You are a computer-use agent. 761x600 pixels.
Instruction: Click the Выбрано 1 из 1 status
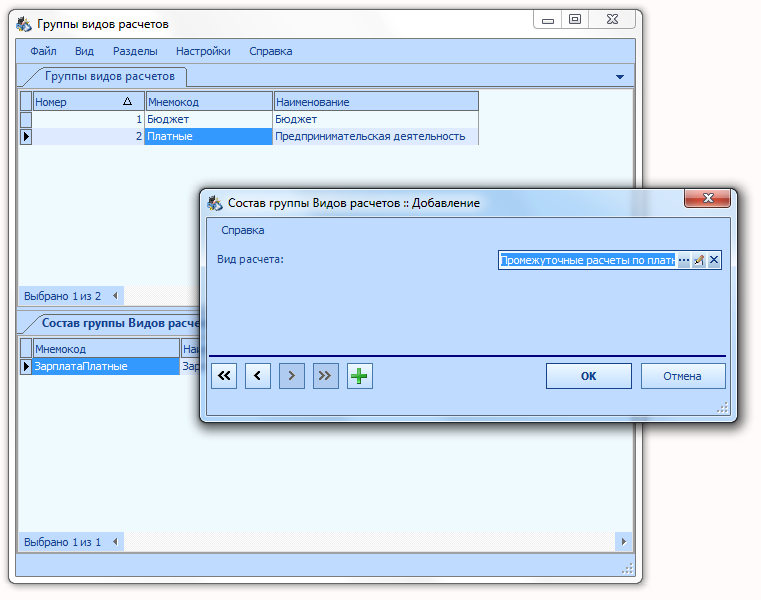[x=63, y=542]
